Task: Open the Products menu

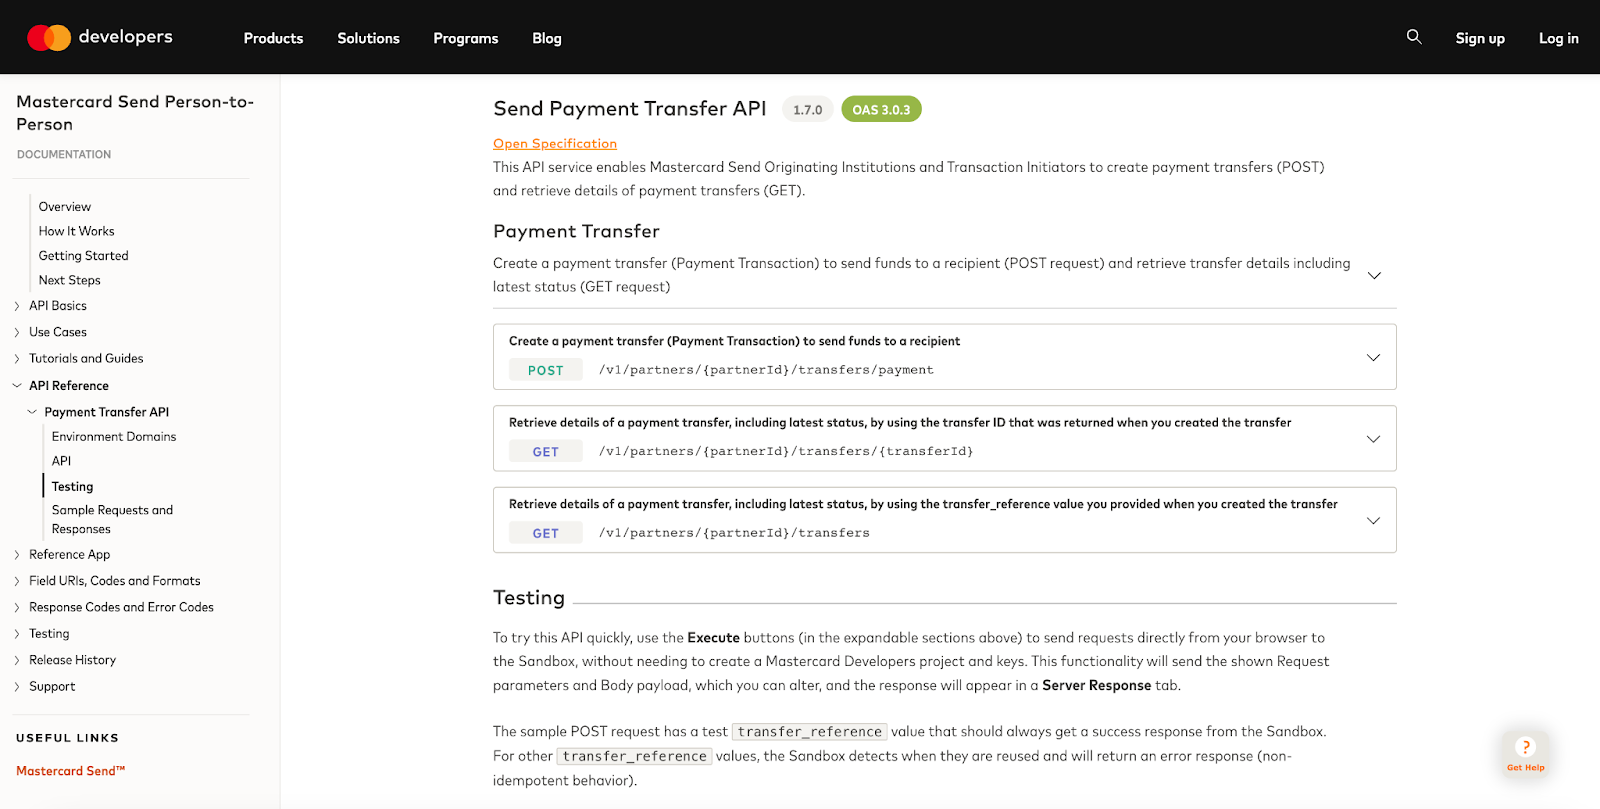Action: point(273,38)
